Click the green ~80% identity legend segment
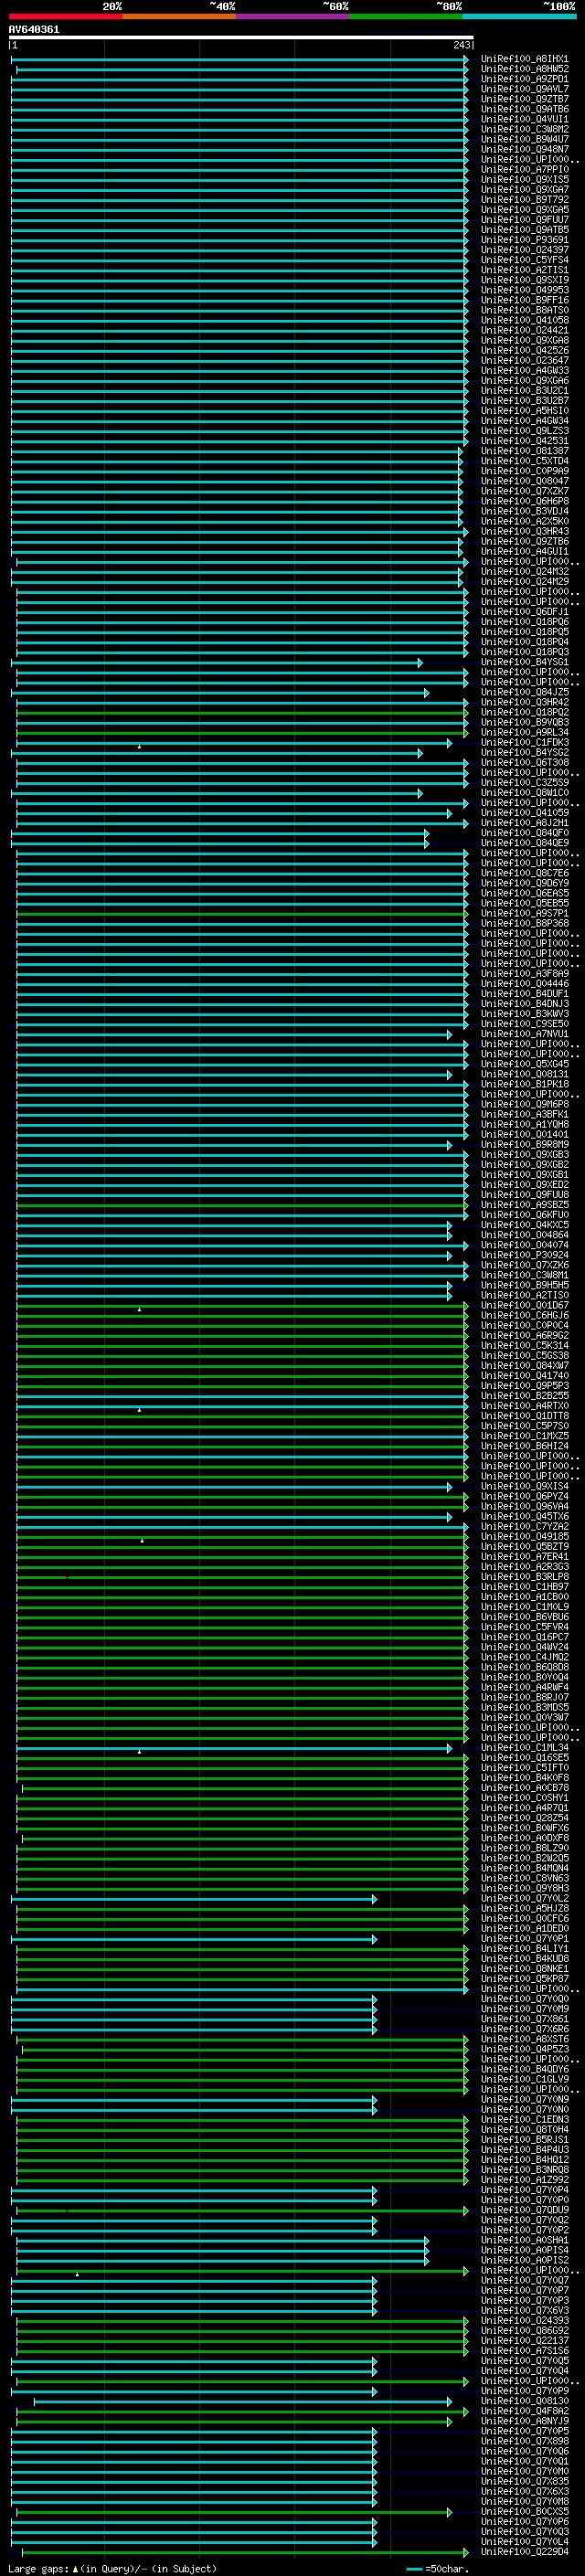Image resolution: width=585 pixels, height=2576 pixels. click(x=406, y=16)
